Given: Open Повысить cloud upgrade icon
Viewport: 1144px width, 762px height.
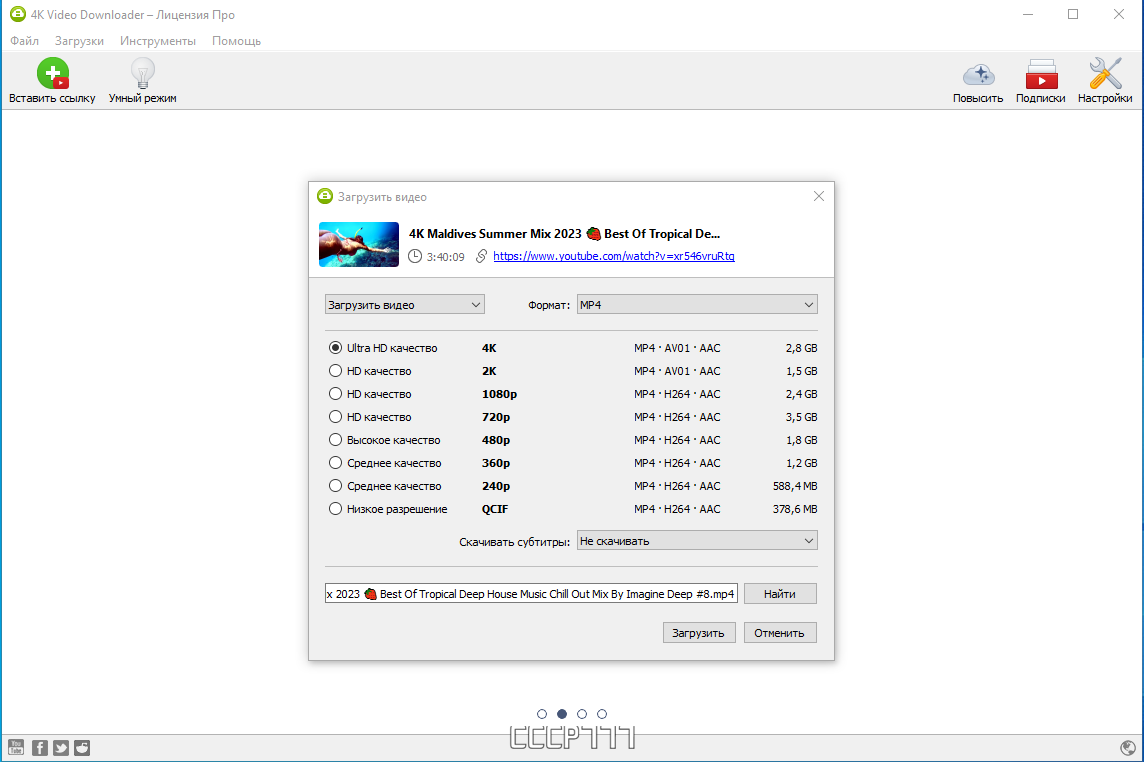Looking at the screenshot, I should (x=978, y=74).
